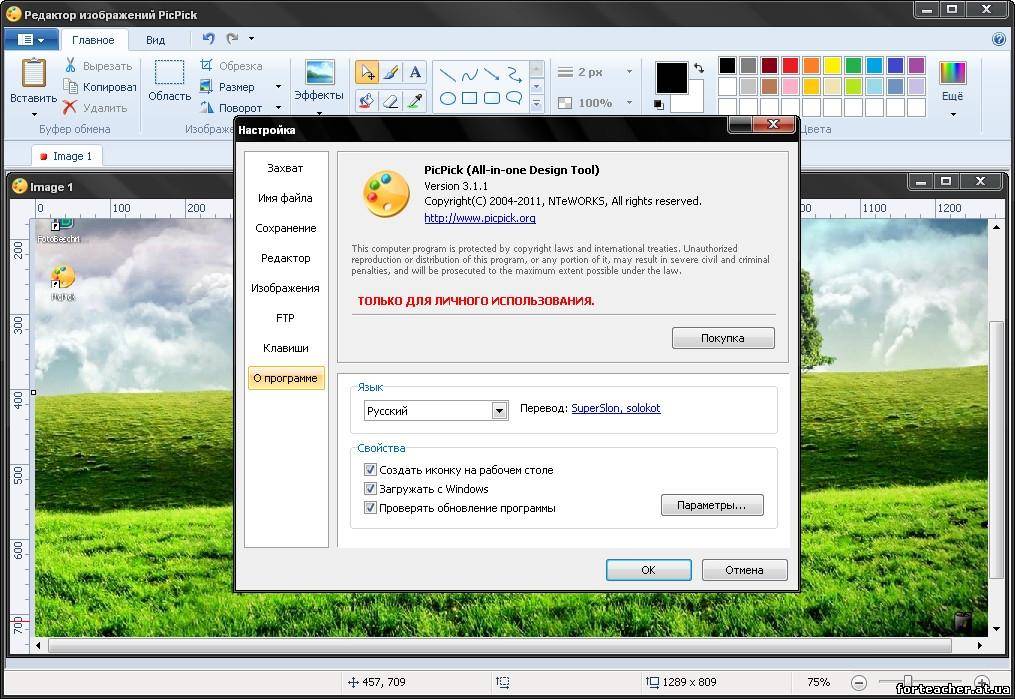This screenshot has height=699, width=1015.
Task: Click the Resize (Размер) icon
Action: pos(206,86)
